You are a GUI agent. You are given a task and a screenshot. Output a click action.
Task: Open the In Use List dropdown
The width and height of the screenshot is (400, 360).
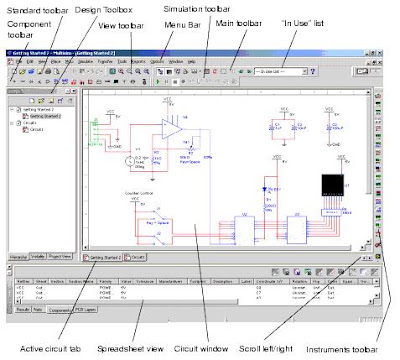(x=304, y=71)
